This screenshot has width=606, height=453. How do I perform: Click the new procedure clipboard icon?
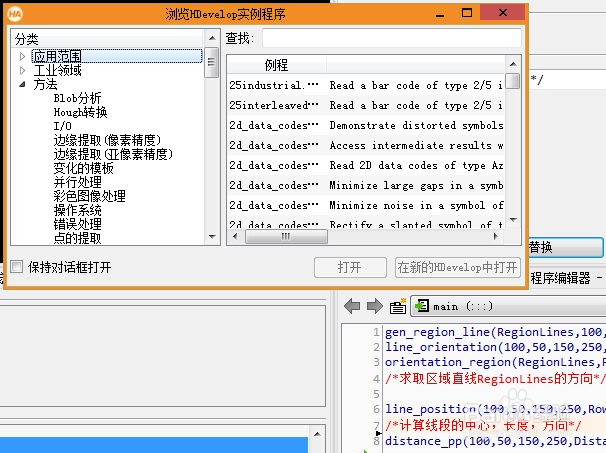tap(398, 306)
